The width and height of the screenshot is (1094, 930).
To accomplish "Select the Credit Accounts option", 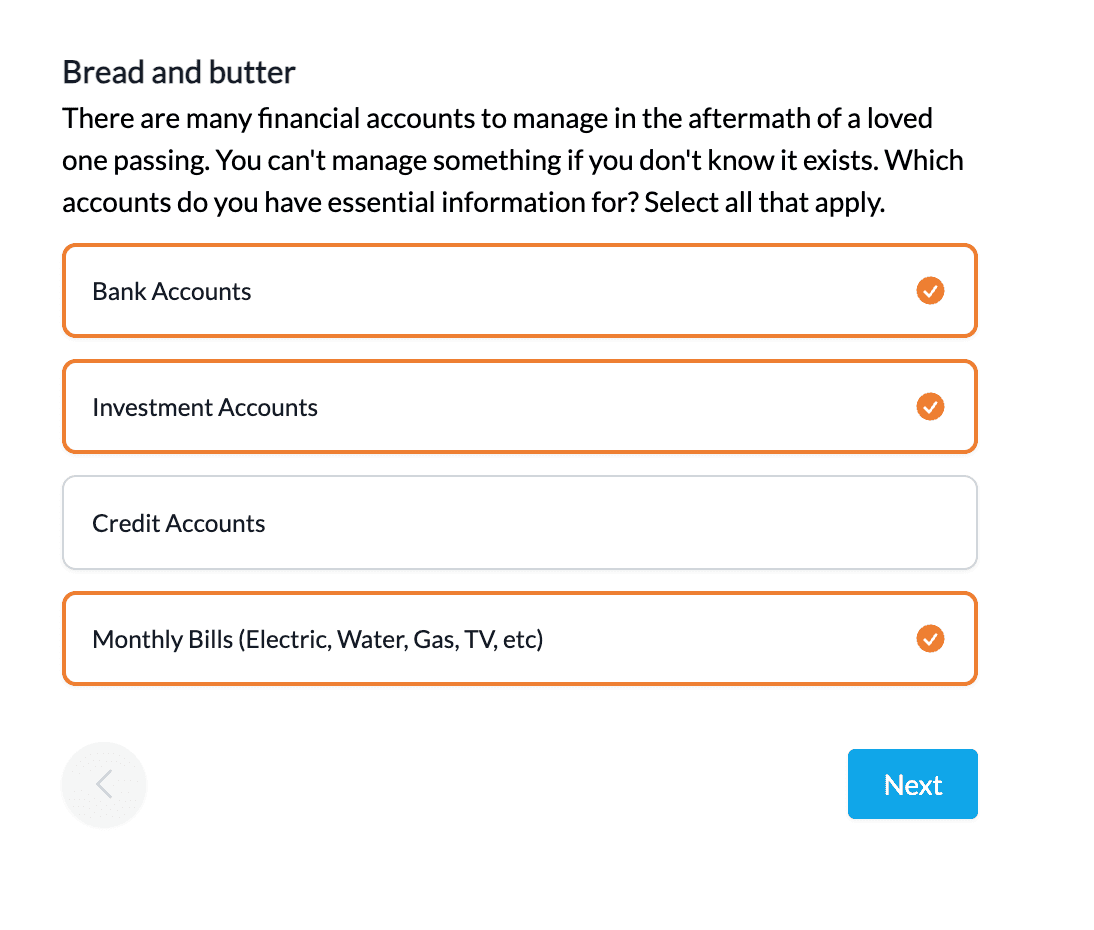I will point(520,523).
